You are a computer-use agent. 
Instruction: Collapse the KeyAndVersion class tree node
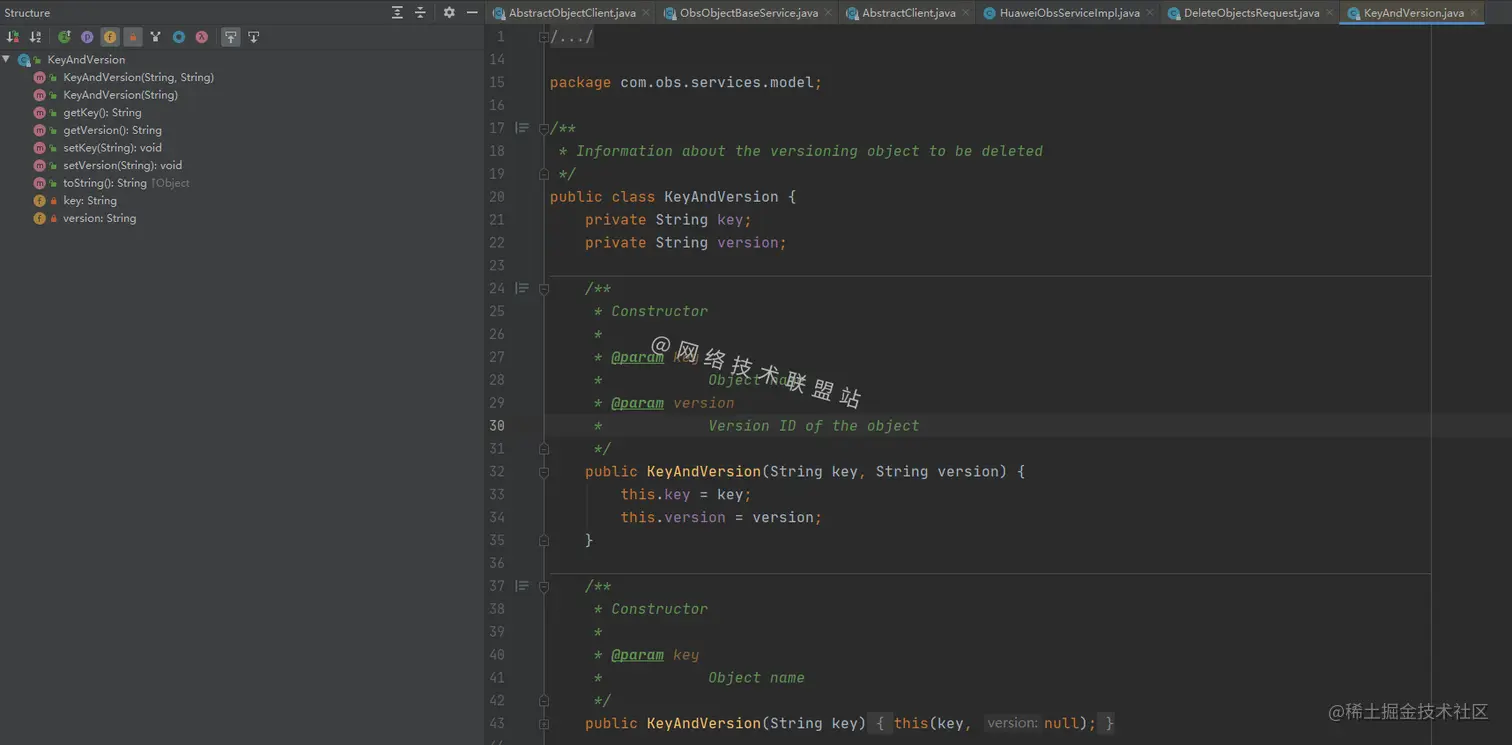click(7, 60)
